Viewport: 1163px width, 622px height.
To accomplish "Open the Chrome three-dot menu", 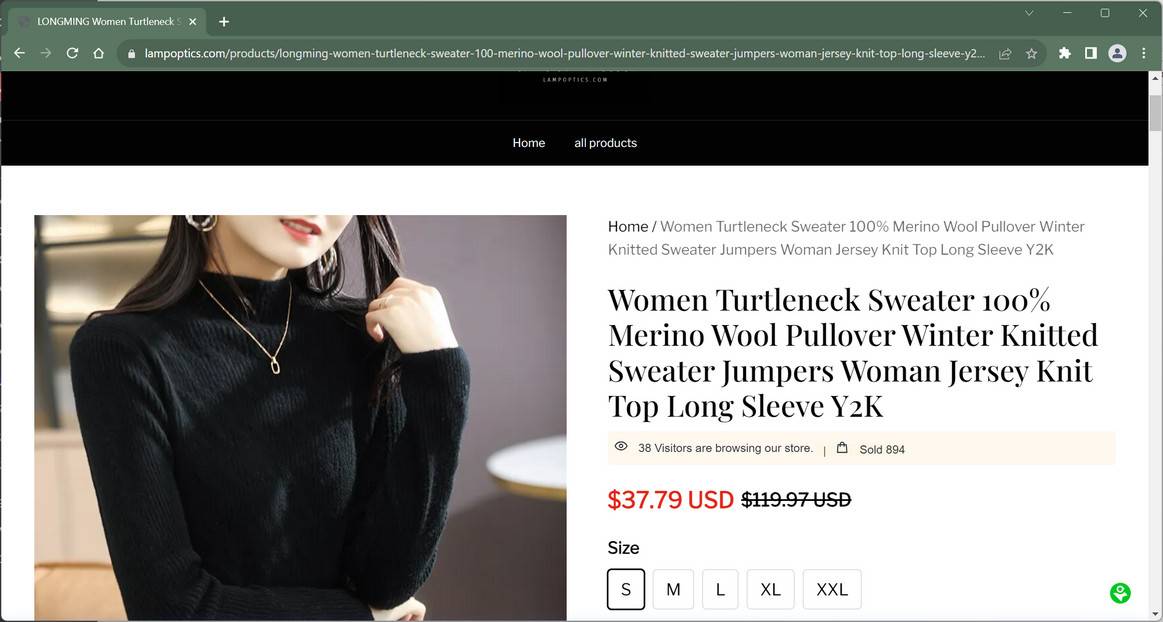I will coord(1144,53).
